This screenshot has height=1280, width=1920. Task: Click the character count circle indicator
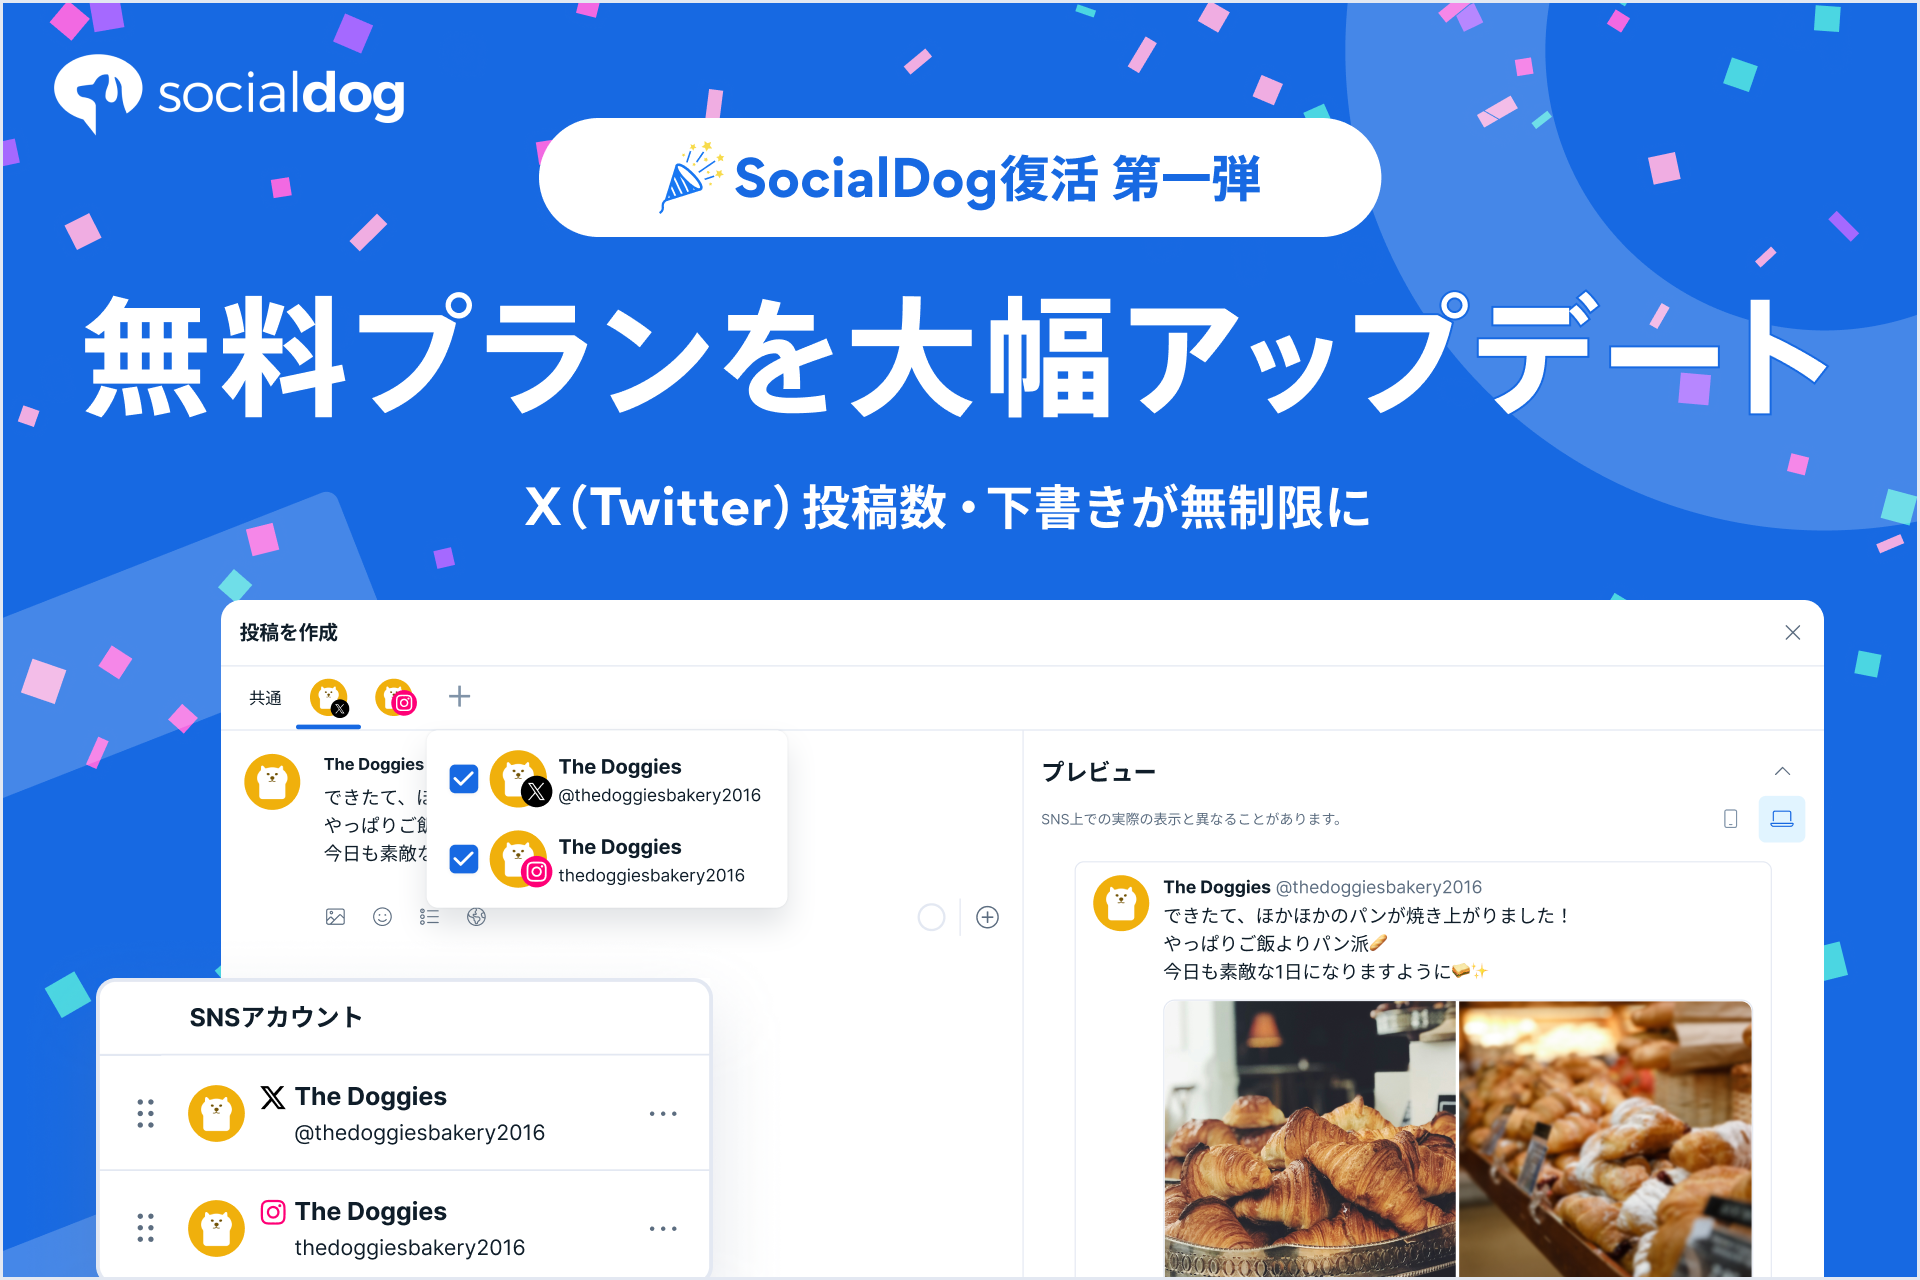[x=931, y=917]
